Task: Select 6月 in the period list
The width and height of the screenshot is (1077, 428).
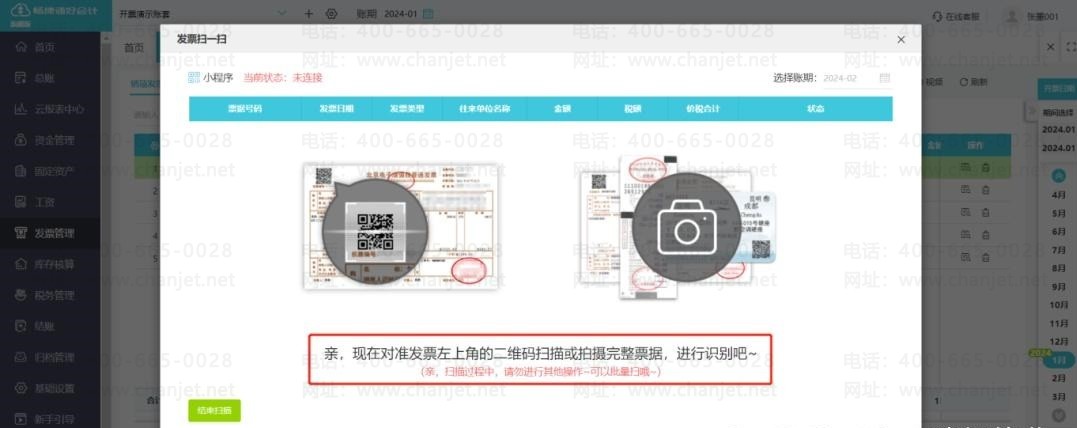Action: click(1058, 232)
